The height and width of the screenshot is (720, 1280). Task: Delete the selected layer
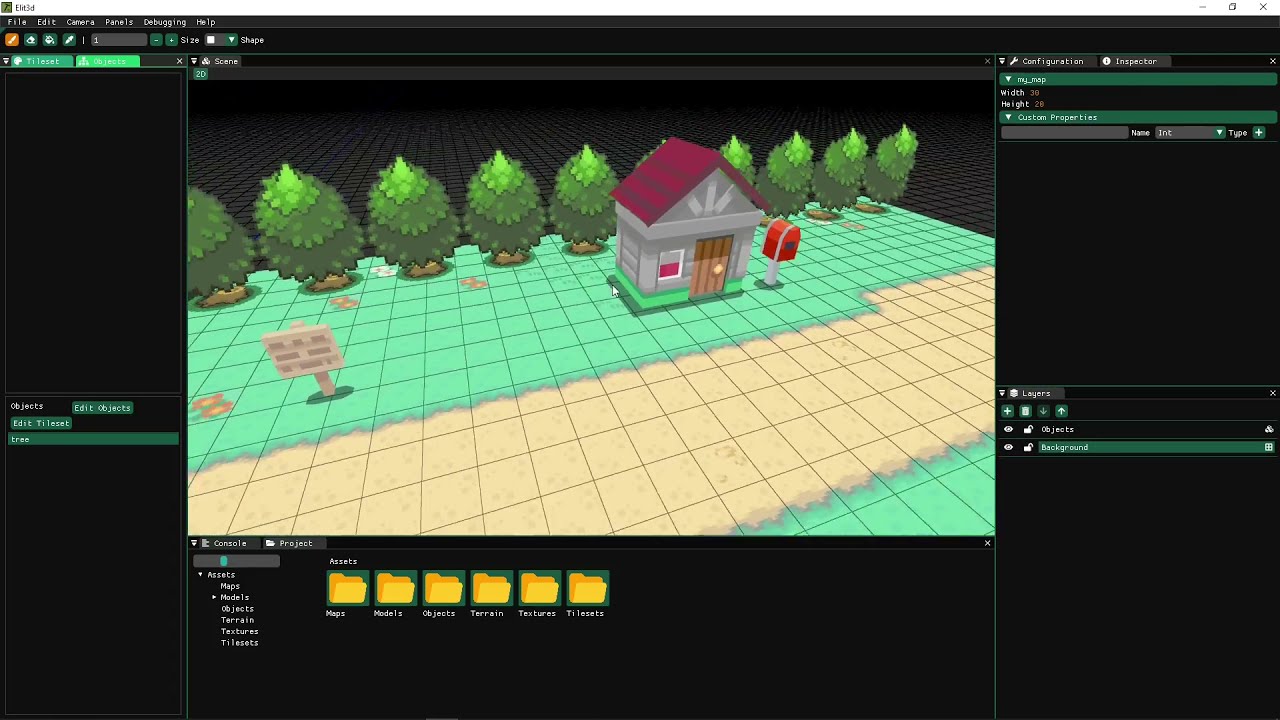point(1026,411)
